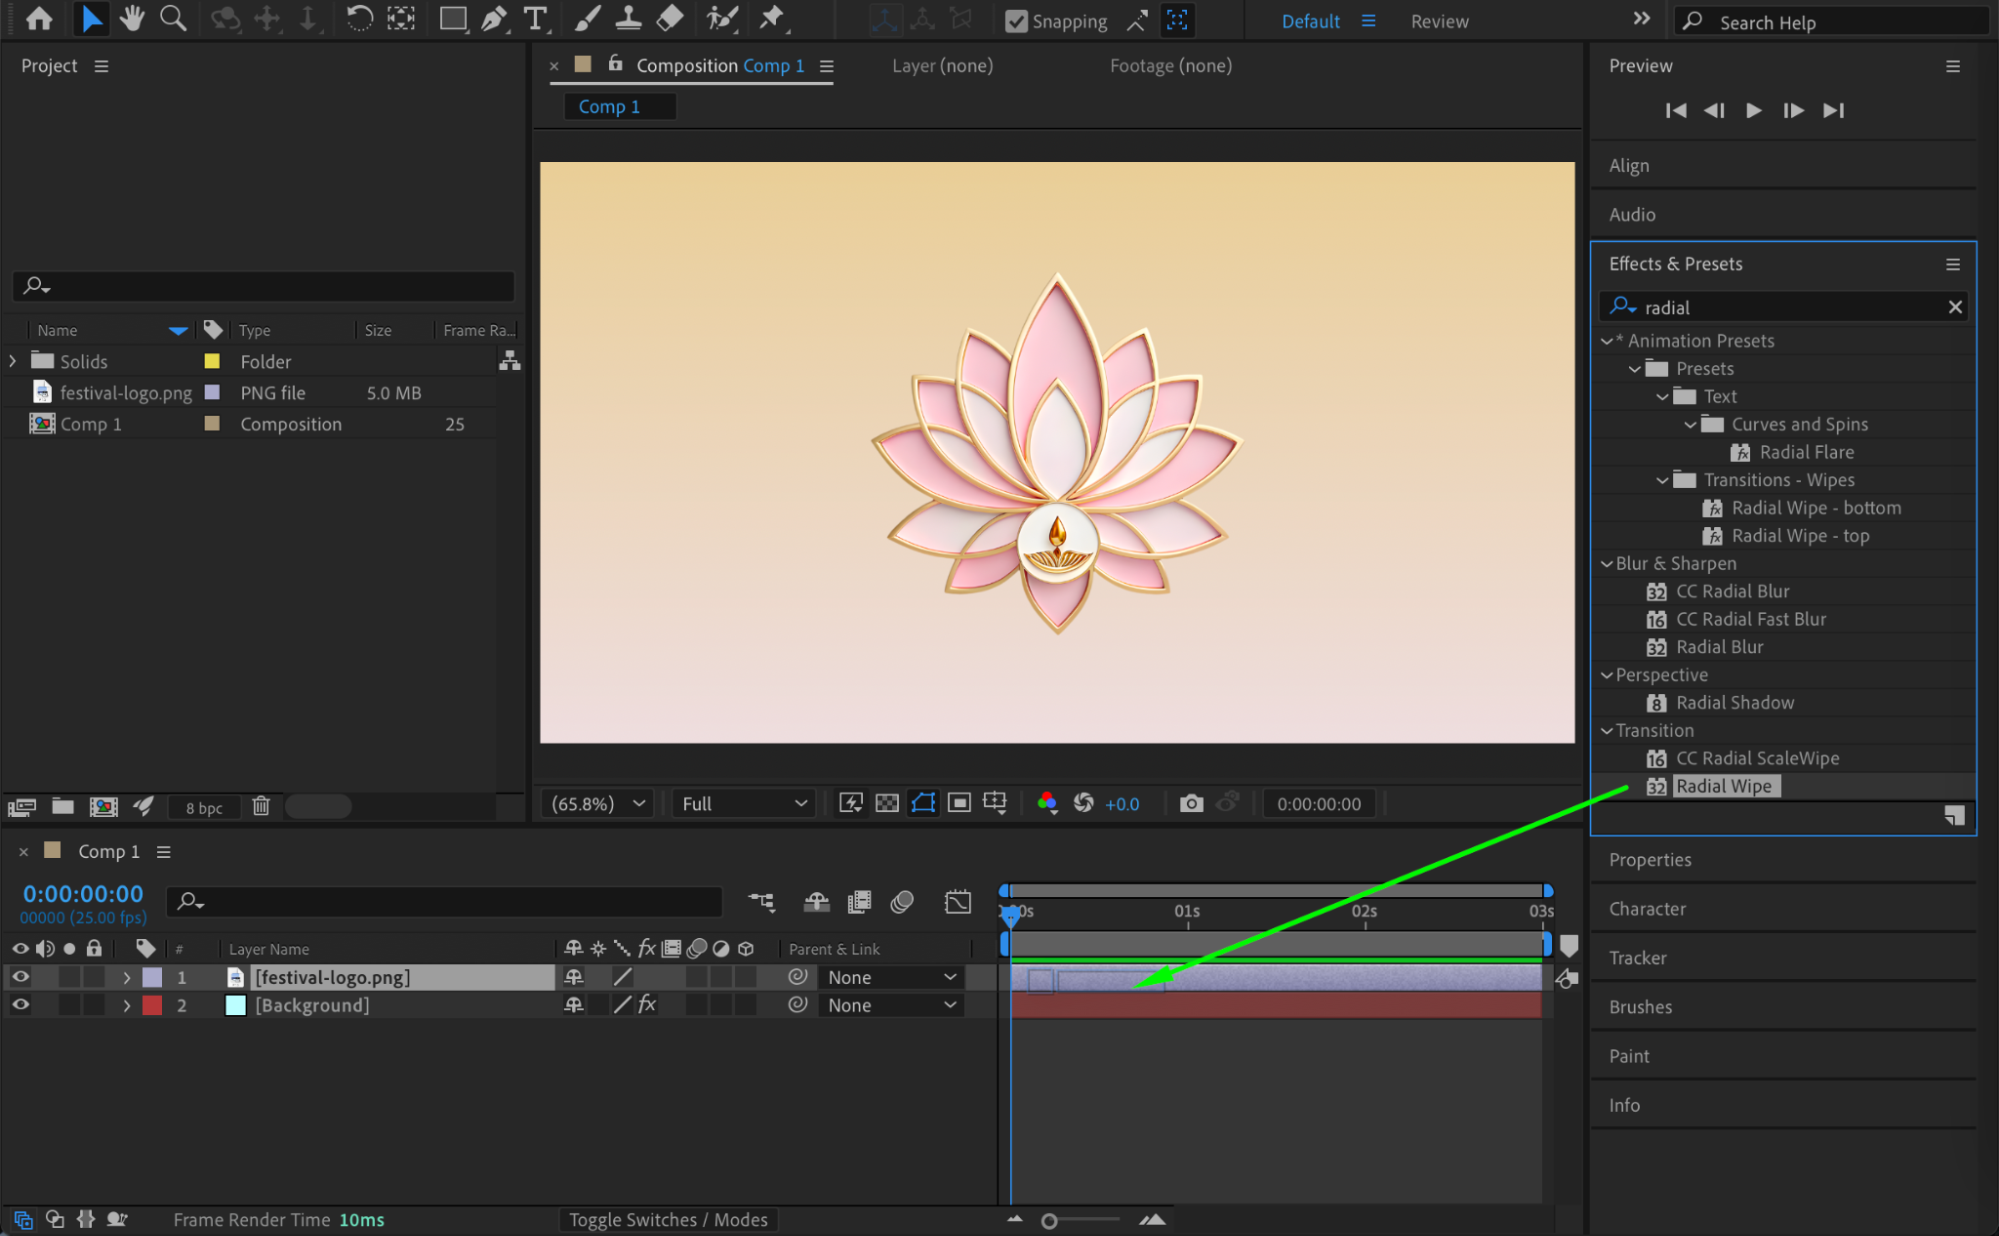Viewport: 1999px width, 1236px height.
Task: Click the reset exposure icon
Action: pyautogui.click(x=1083, y=803)
